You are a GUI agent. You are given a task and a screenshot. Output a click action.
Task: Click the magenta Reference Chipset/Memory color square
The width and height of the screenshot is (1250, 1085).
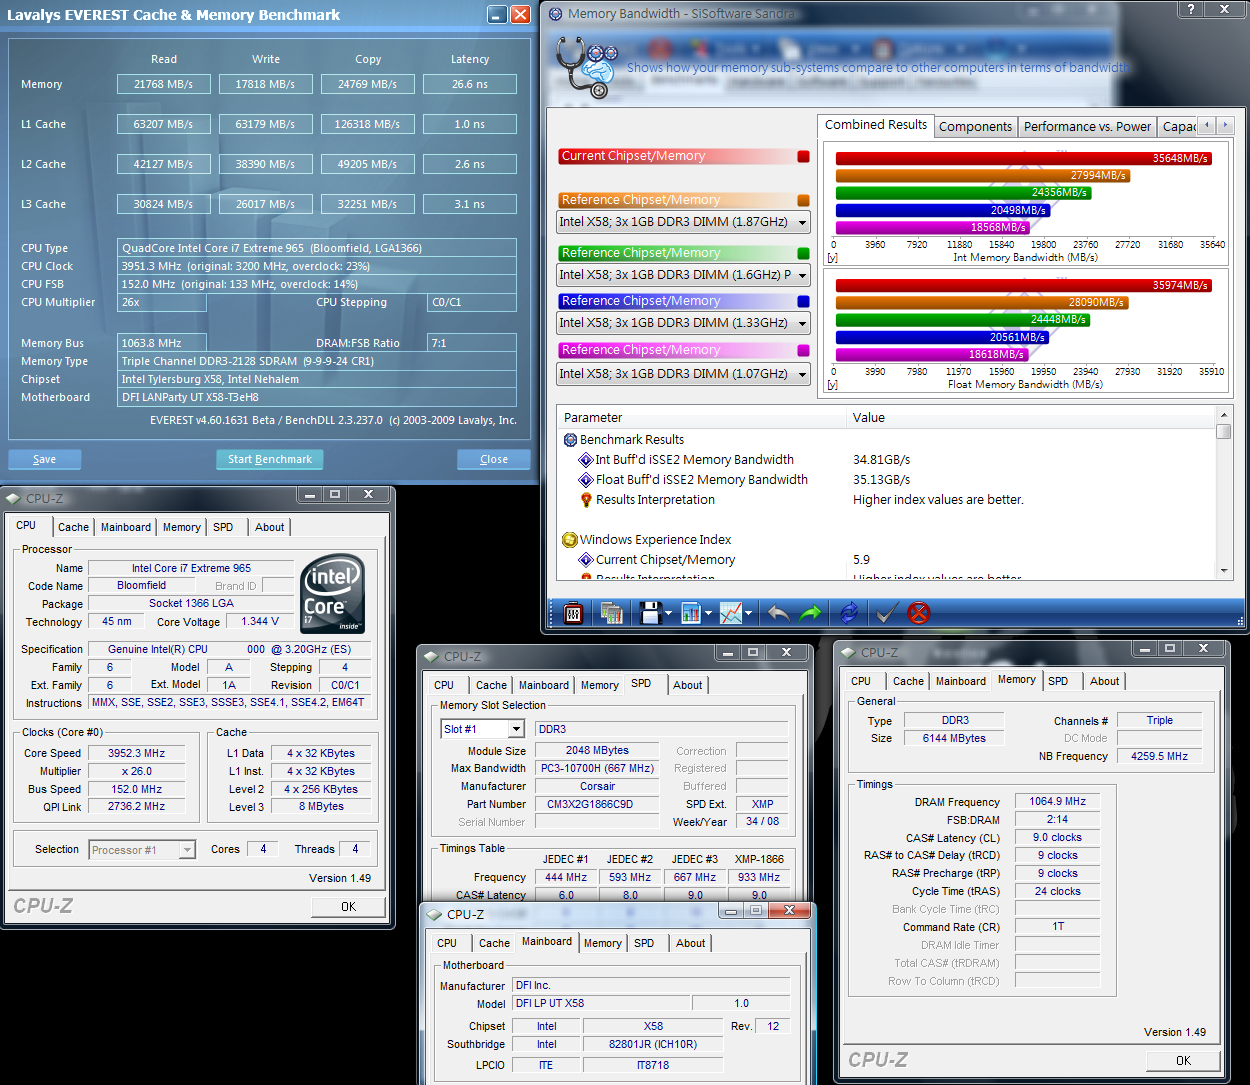pos(803,350)
